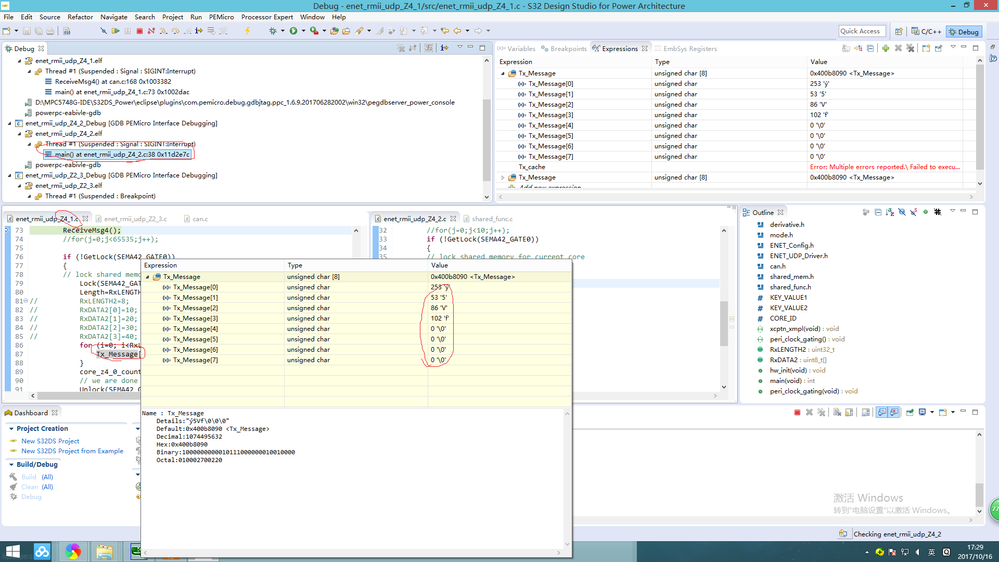Click Open Console icon in the console toolbar

(x=943, y=412)
